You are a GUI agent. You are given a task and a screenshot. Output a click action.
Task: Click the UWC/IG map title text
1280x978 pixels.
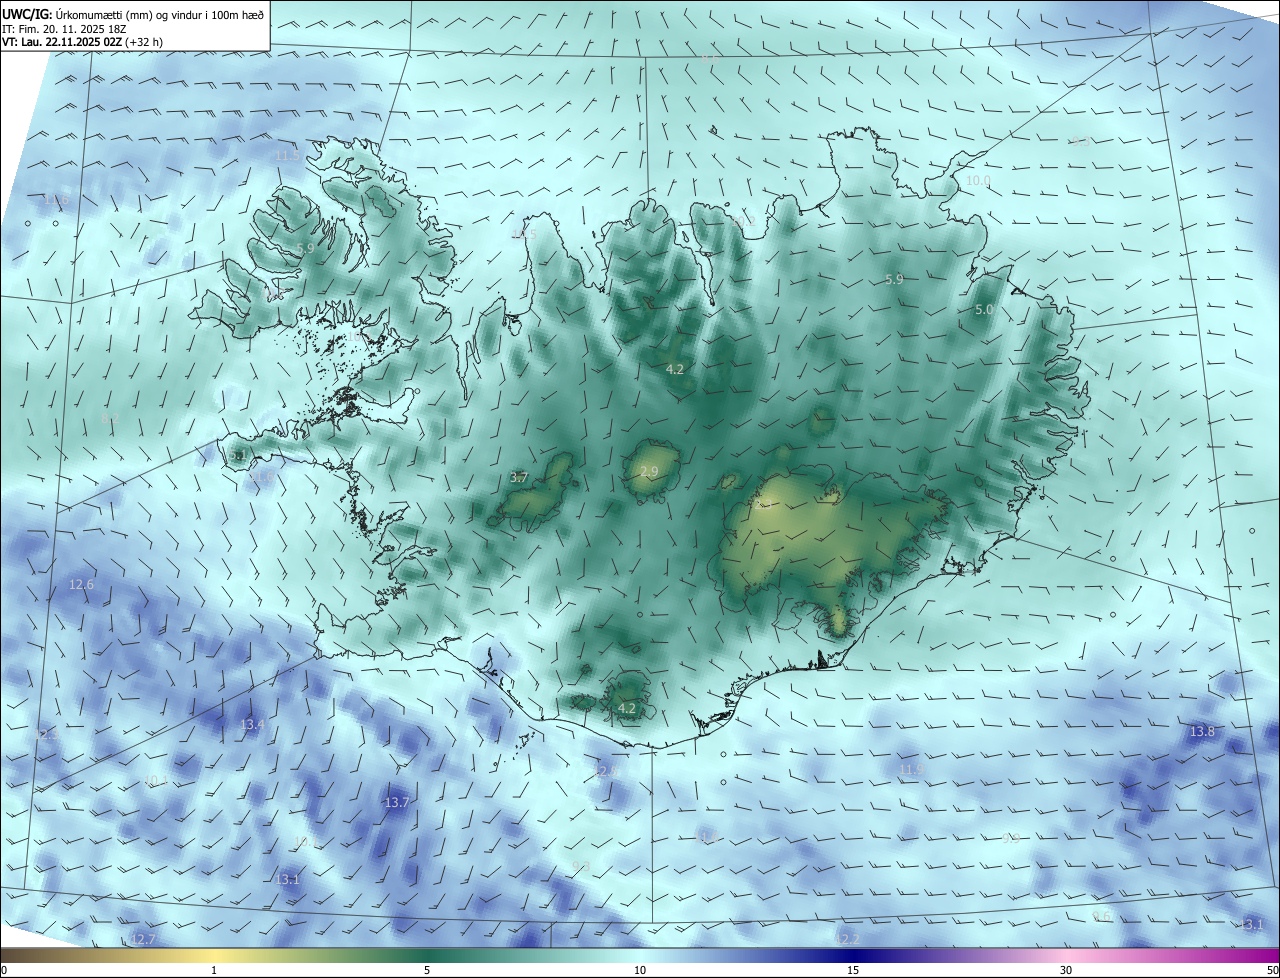[x=133, y=13]
